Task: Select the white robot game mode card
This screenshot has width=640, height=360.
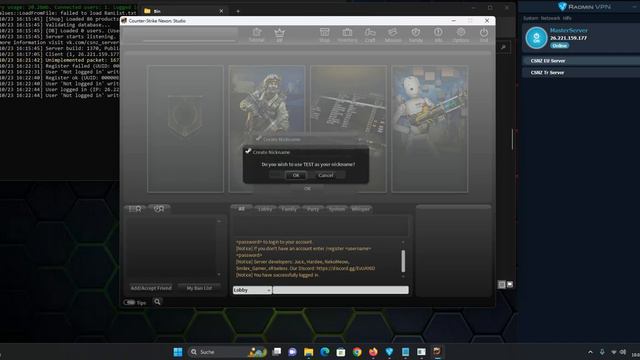Action: click(x=430, y=129)
